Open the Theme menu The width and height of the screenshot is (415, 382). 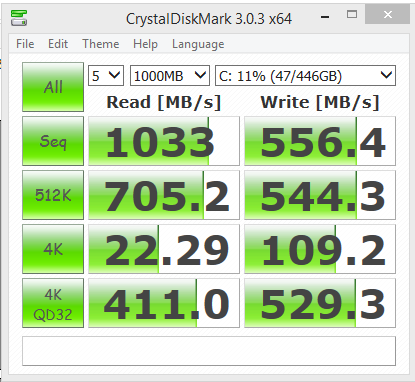click(x=101, y=44)
